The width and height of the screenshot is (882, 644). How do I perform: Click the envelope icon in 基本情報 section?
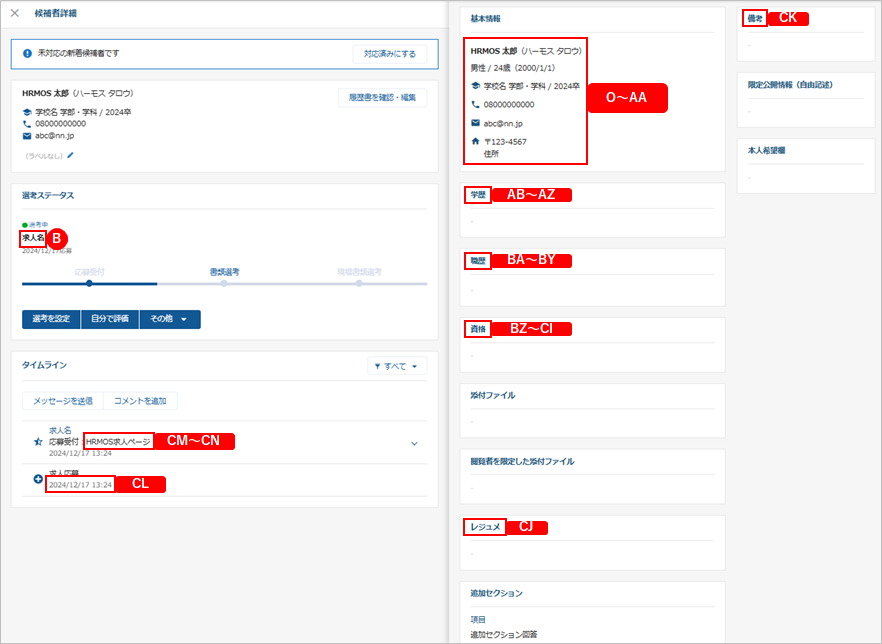[x=475, y=123]
